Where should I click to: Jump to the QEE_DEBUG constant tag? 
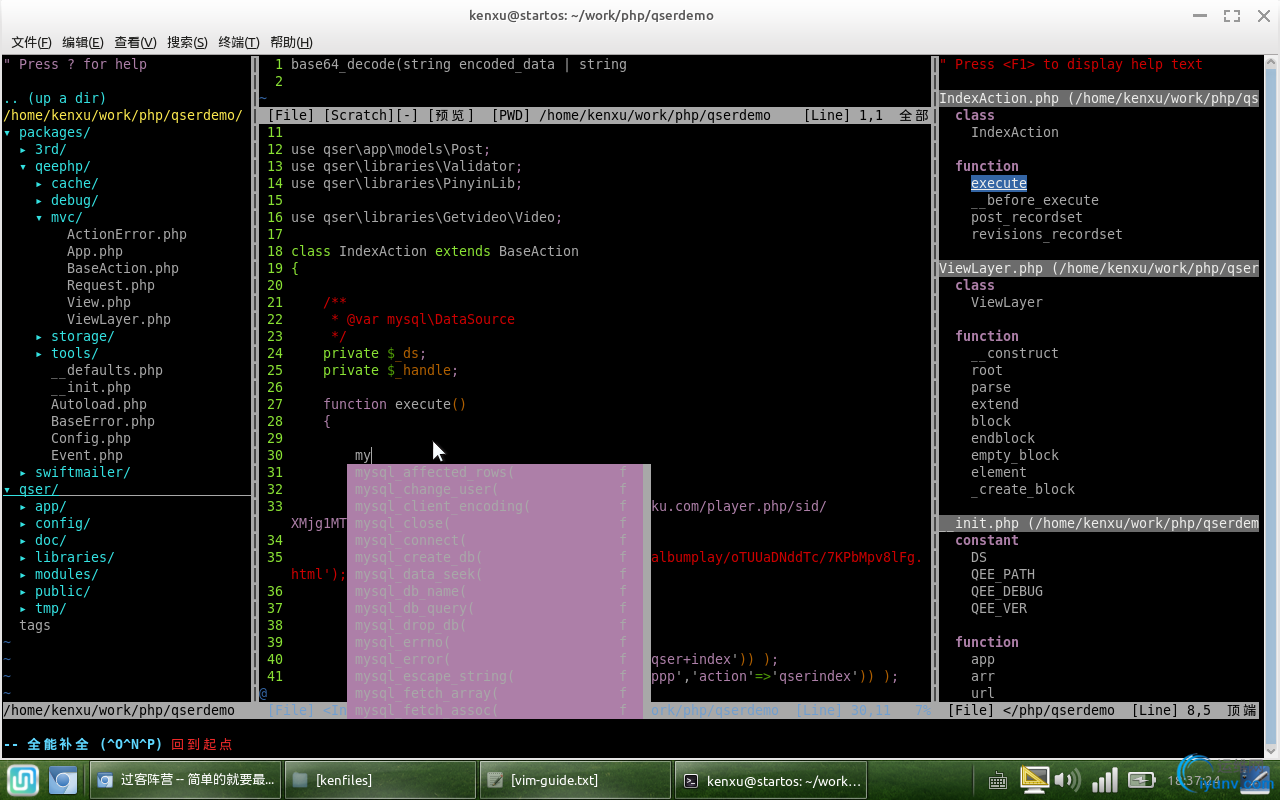[x=1007, y=591]
